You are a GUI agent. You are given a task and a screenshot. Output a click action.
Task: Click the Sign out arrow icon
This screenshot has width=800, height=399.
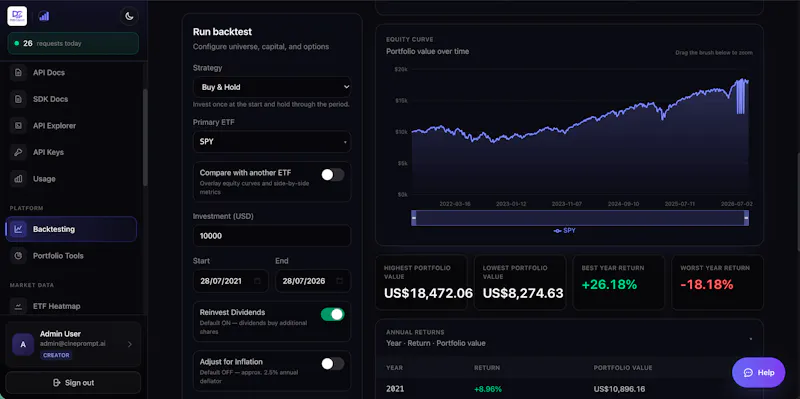click(57, 383)
